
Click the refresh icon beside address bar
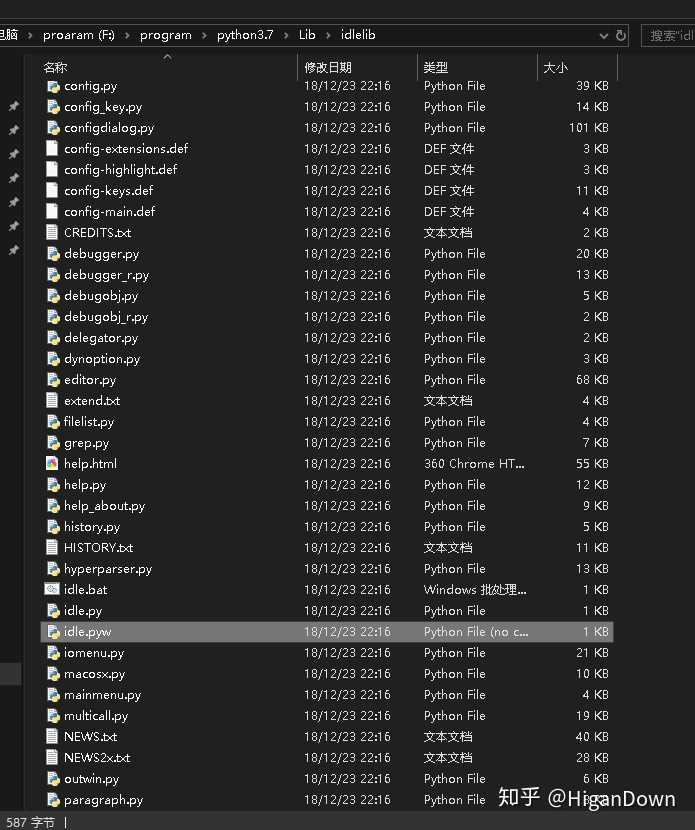click(x=621, y=35)
